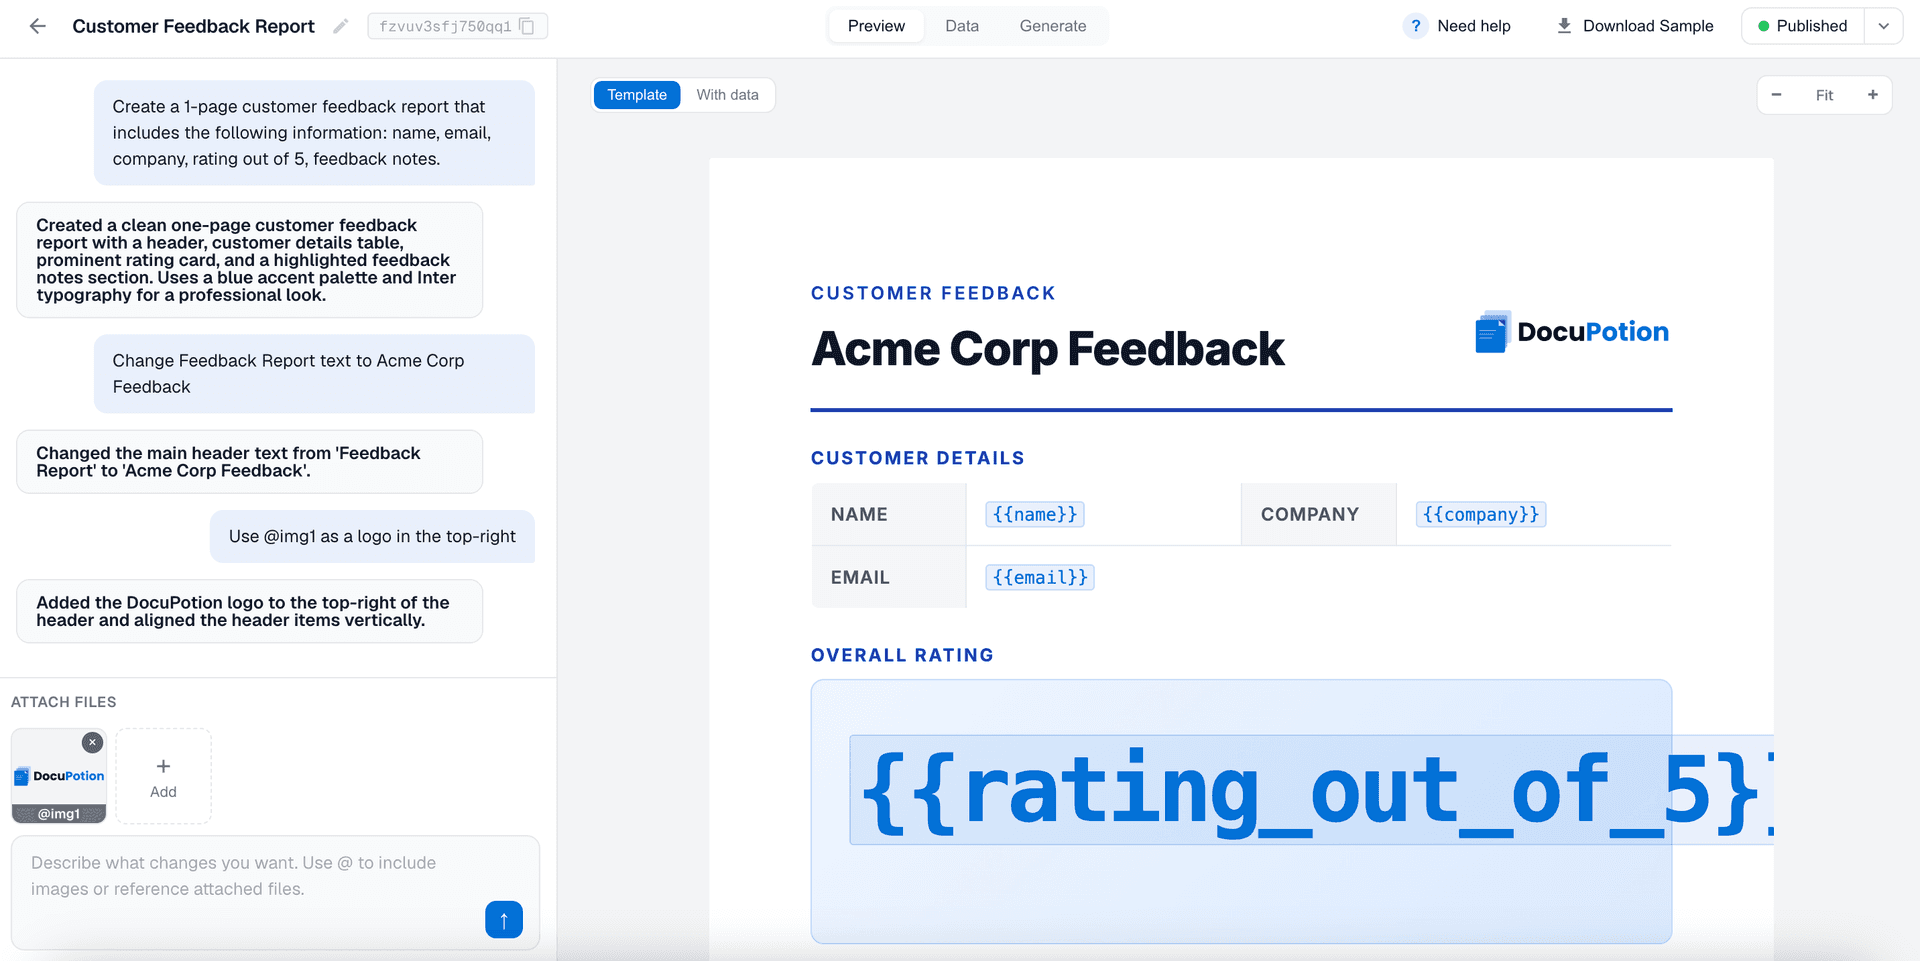
Task: Click the CUSTOMER DETAILS section label
Action: tap(917, 458)
